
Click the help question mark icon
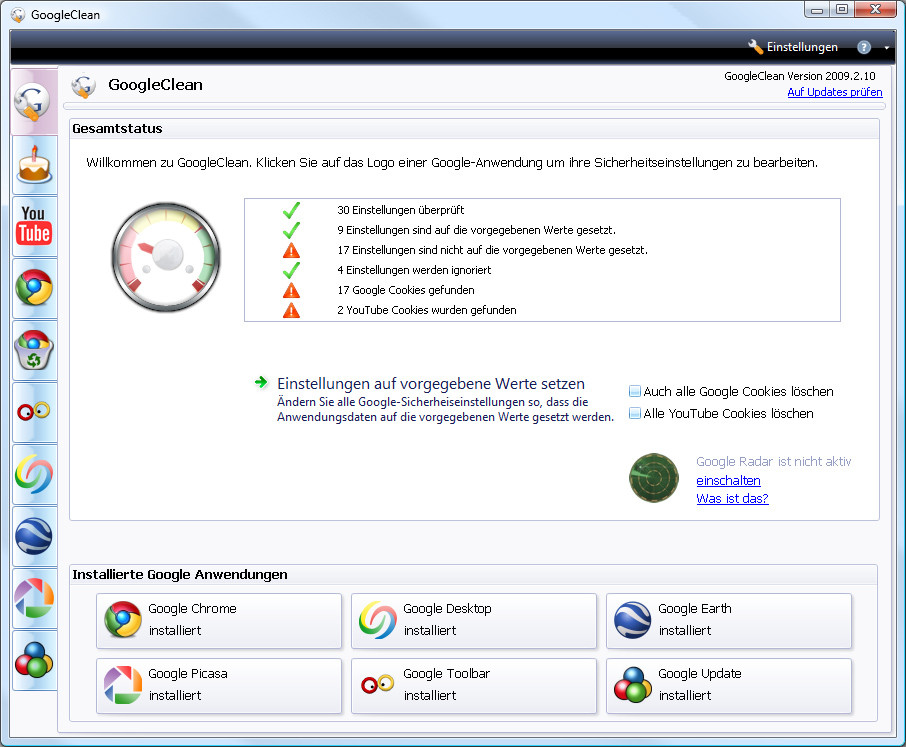[x=864, y=47]
